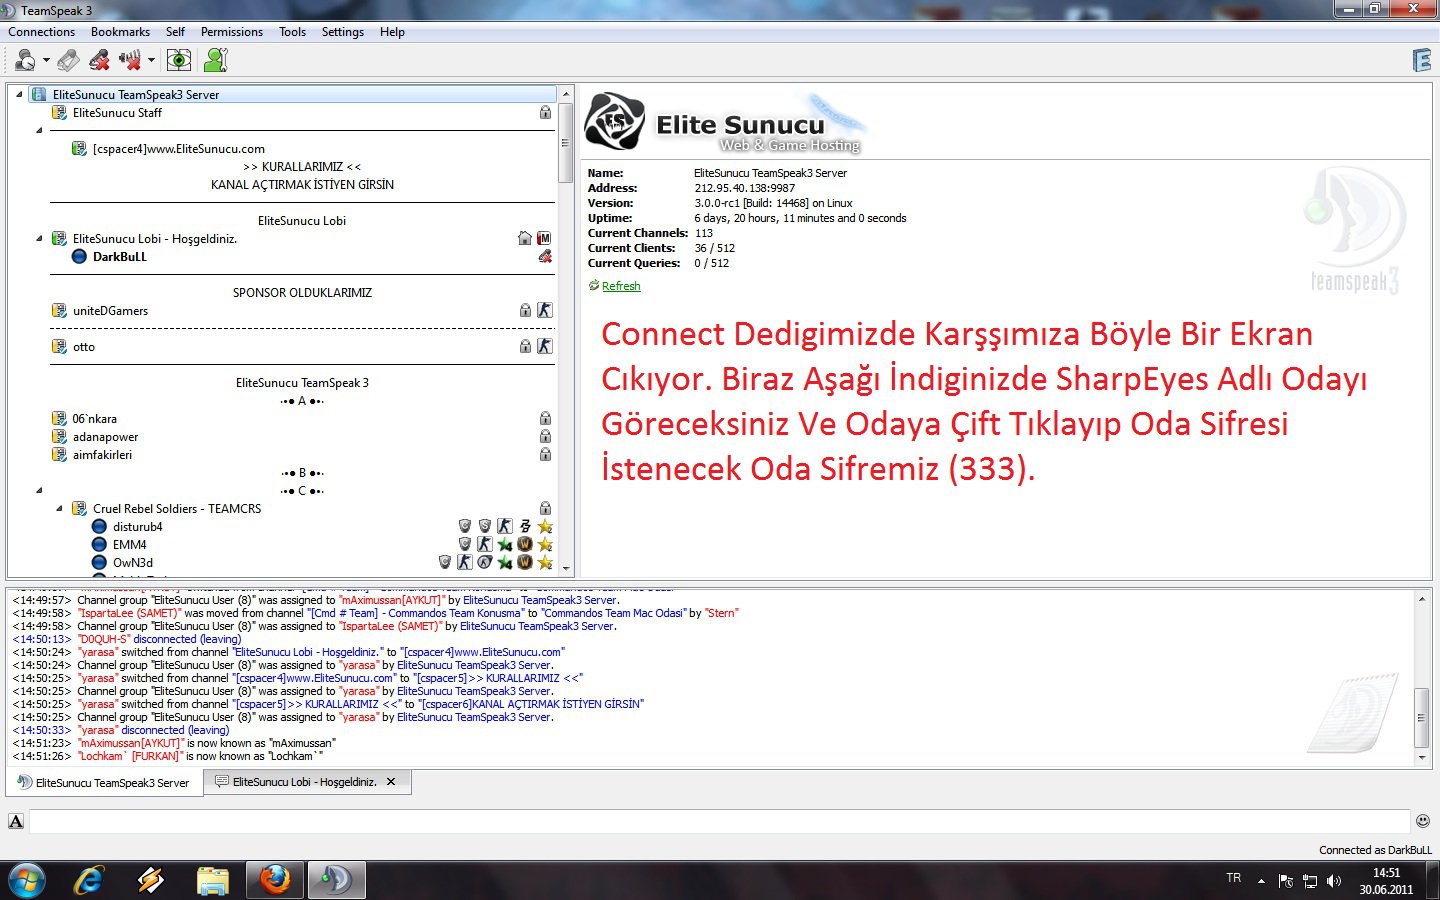Click the lock icon on adanapower row
The height and width of the screenshot is (900, 1440).
[545, 437]
